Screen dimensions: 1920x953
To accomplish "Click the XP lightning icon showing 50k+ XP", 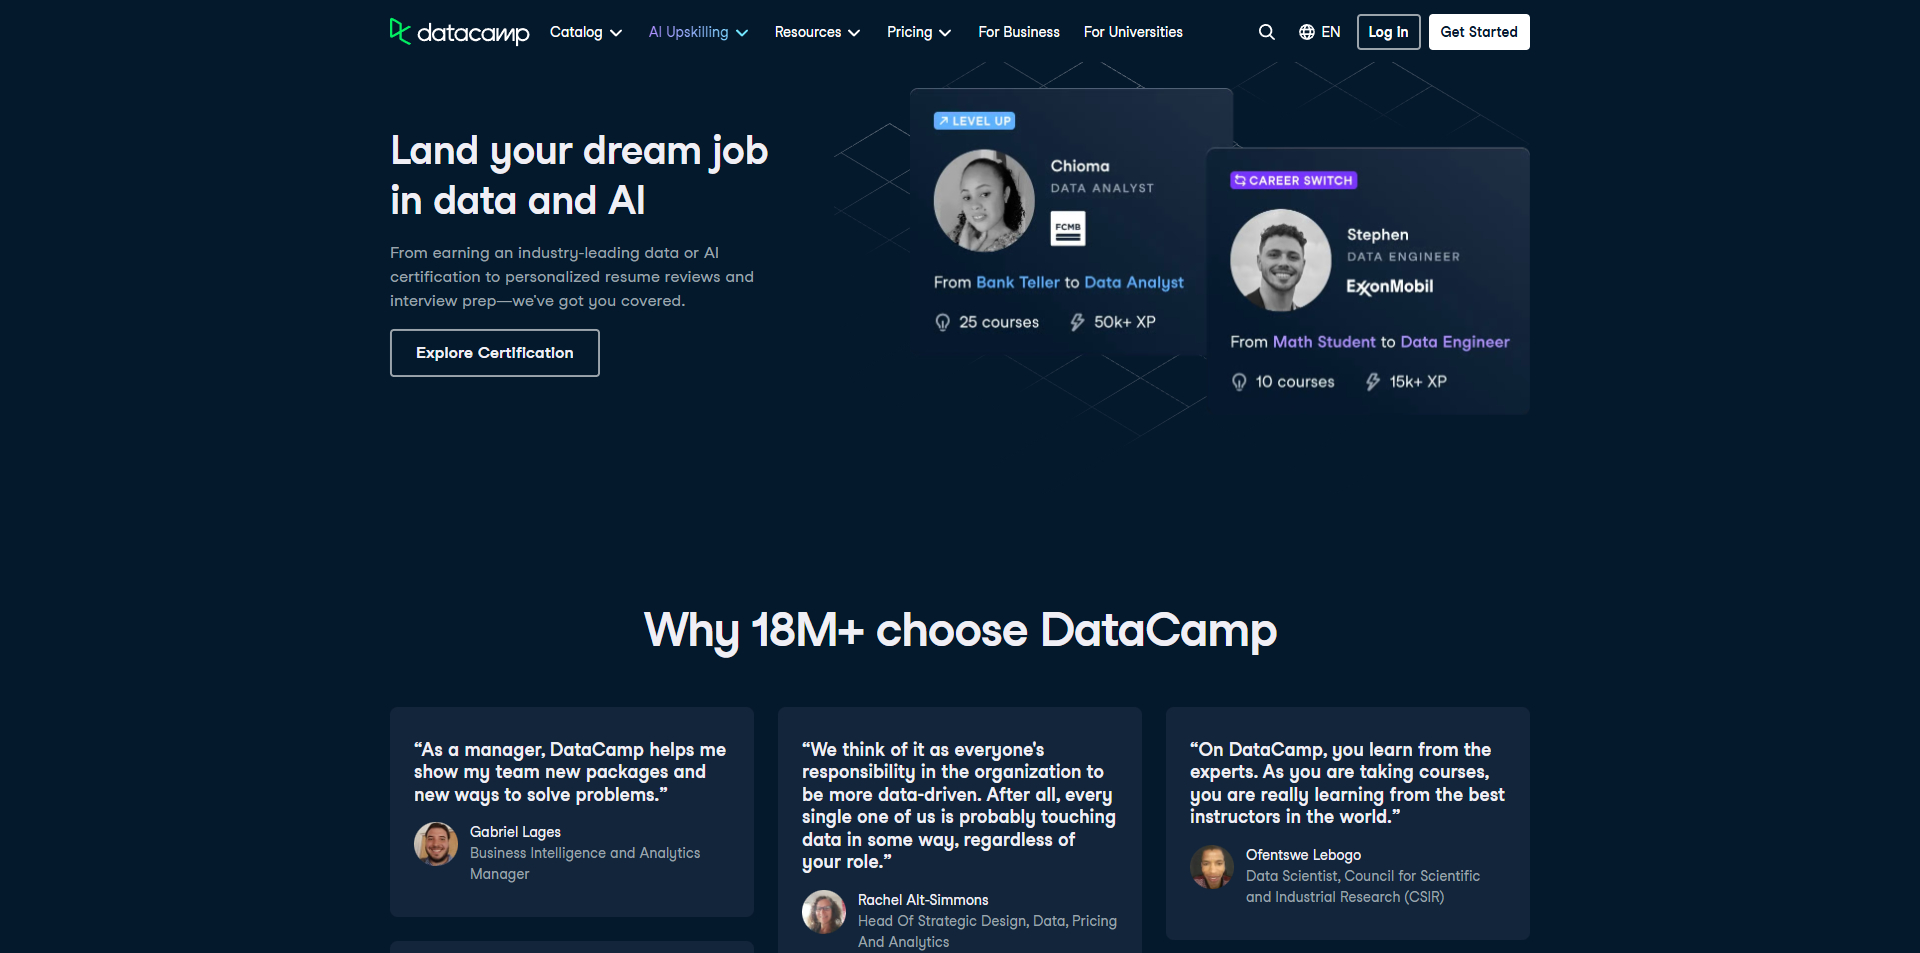I will [1077, 322].
